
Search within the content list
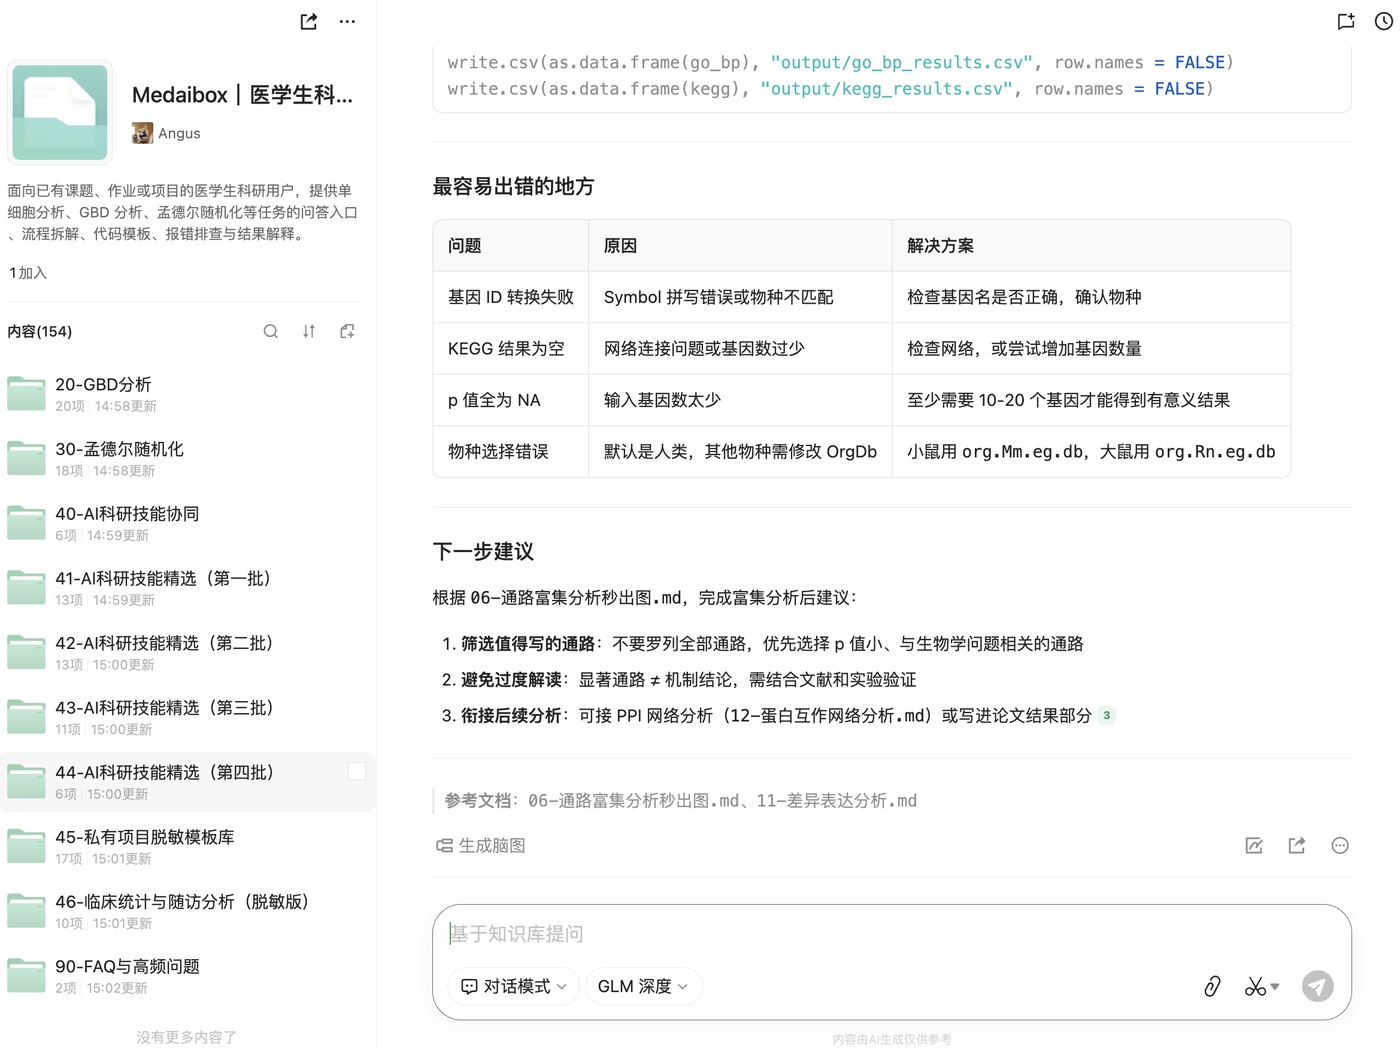pyautogui.click(x=271, y=331)
